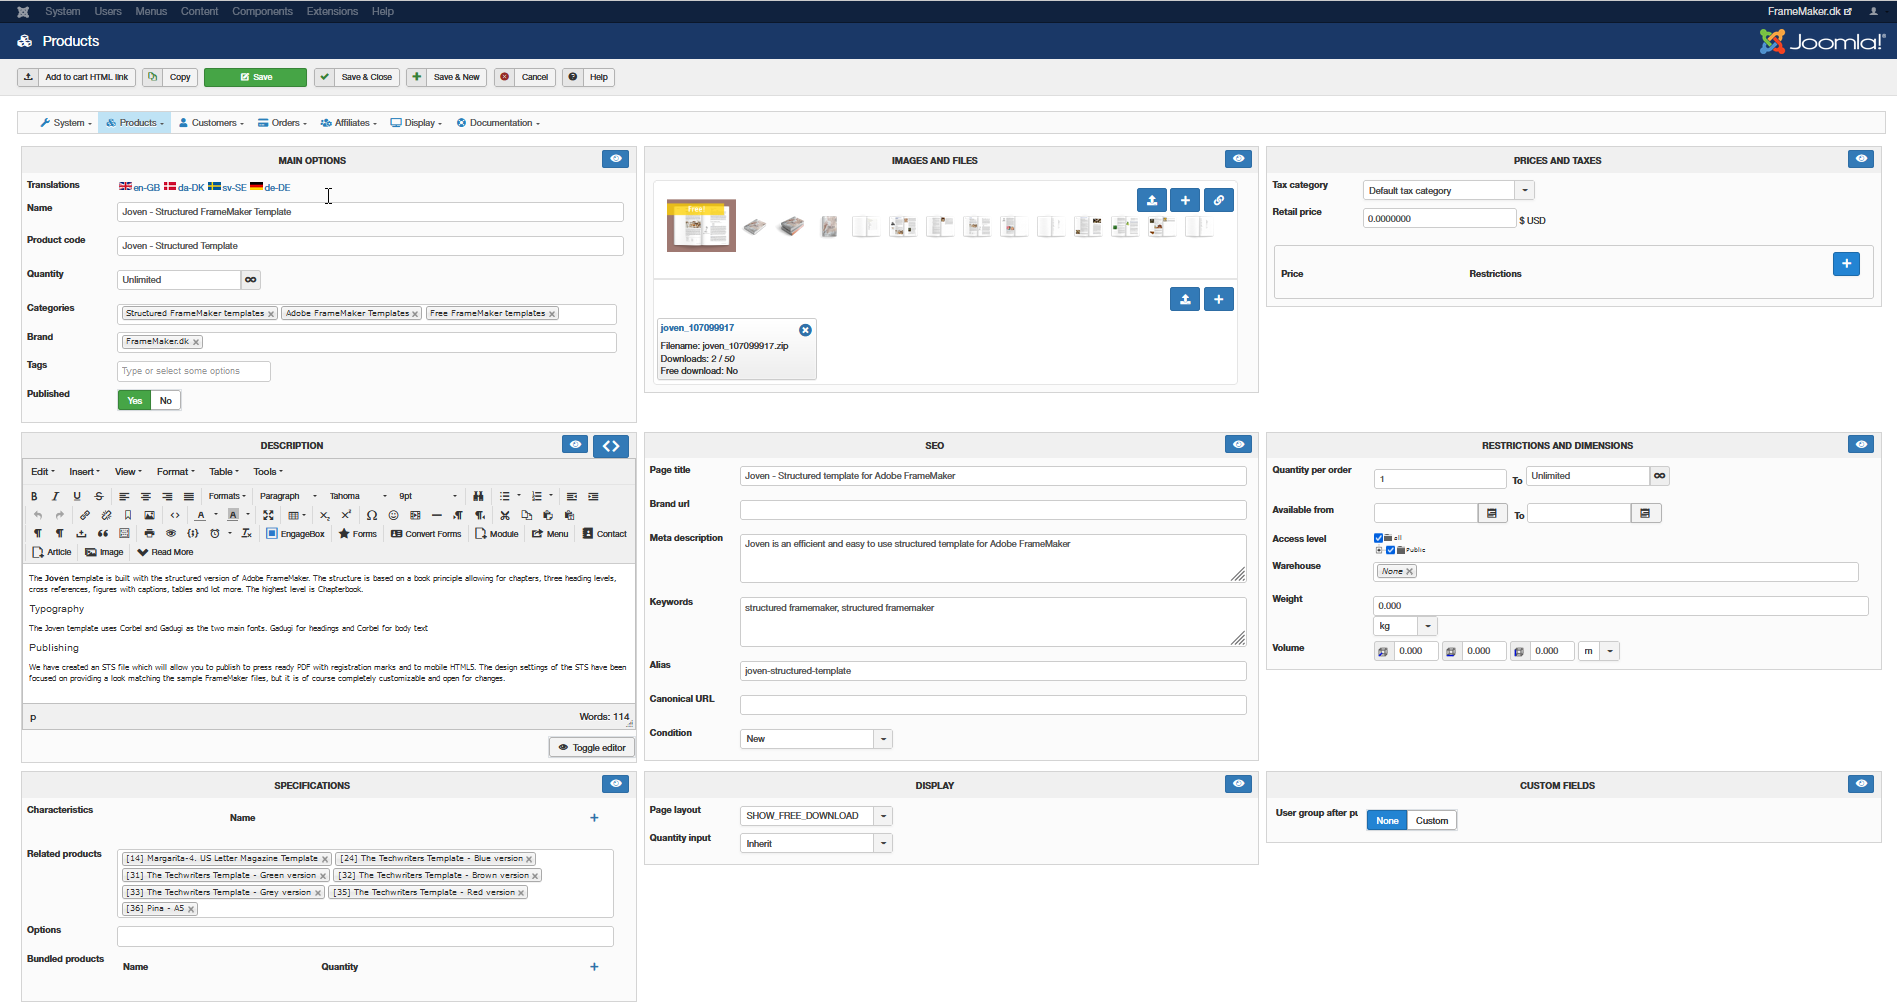Open the text color picker in the editor
This screenshot has width=1897, height=1007.
[201, 515]
